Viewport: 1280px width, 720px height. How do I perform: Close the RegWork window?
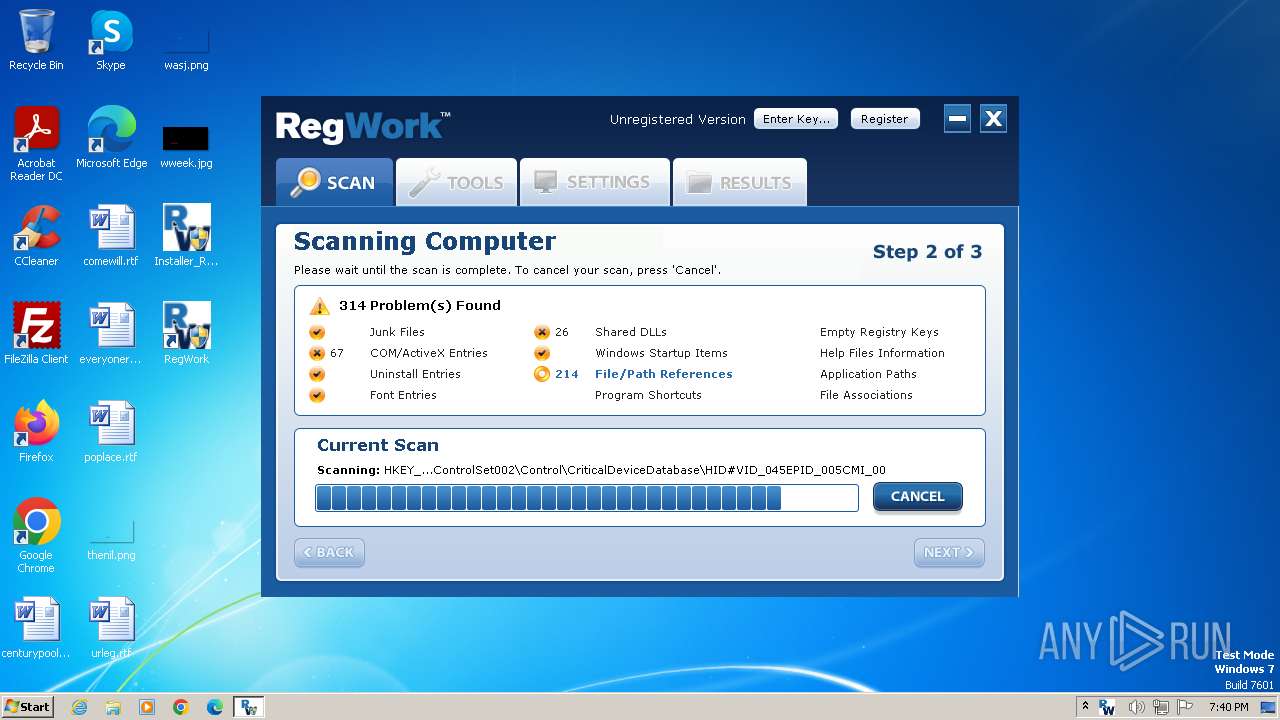993,119
